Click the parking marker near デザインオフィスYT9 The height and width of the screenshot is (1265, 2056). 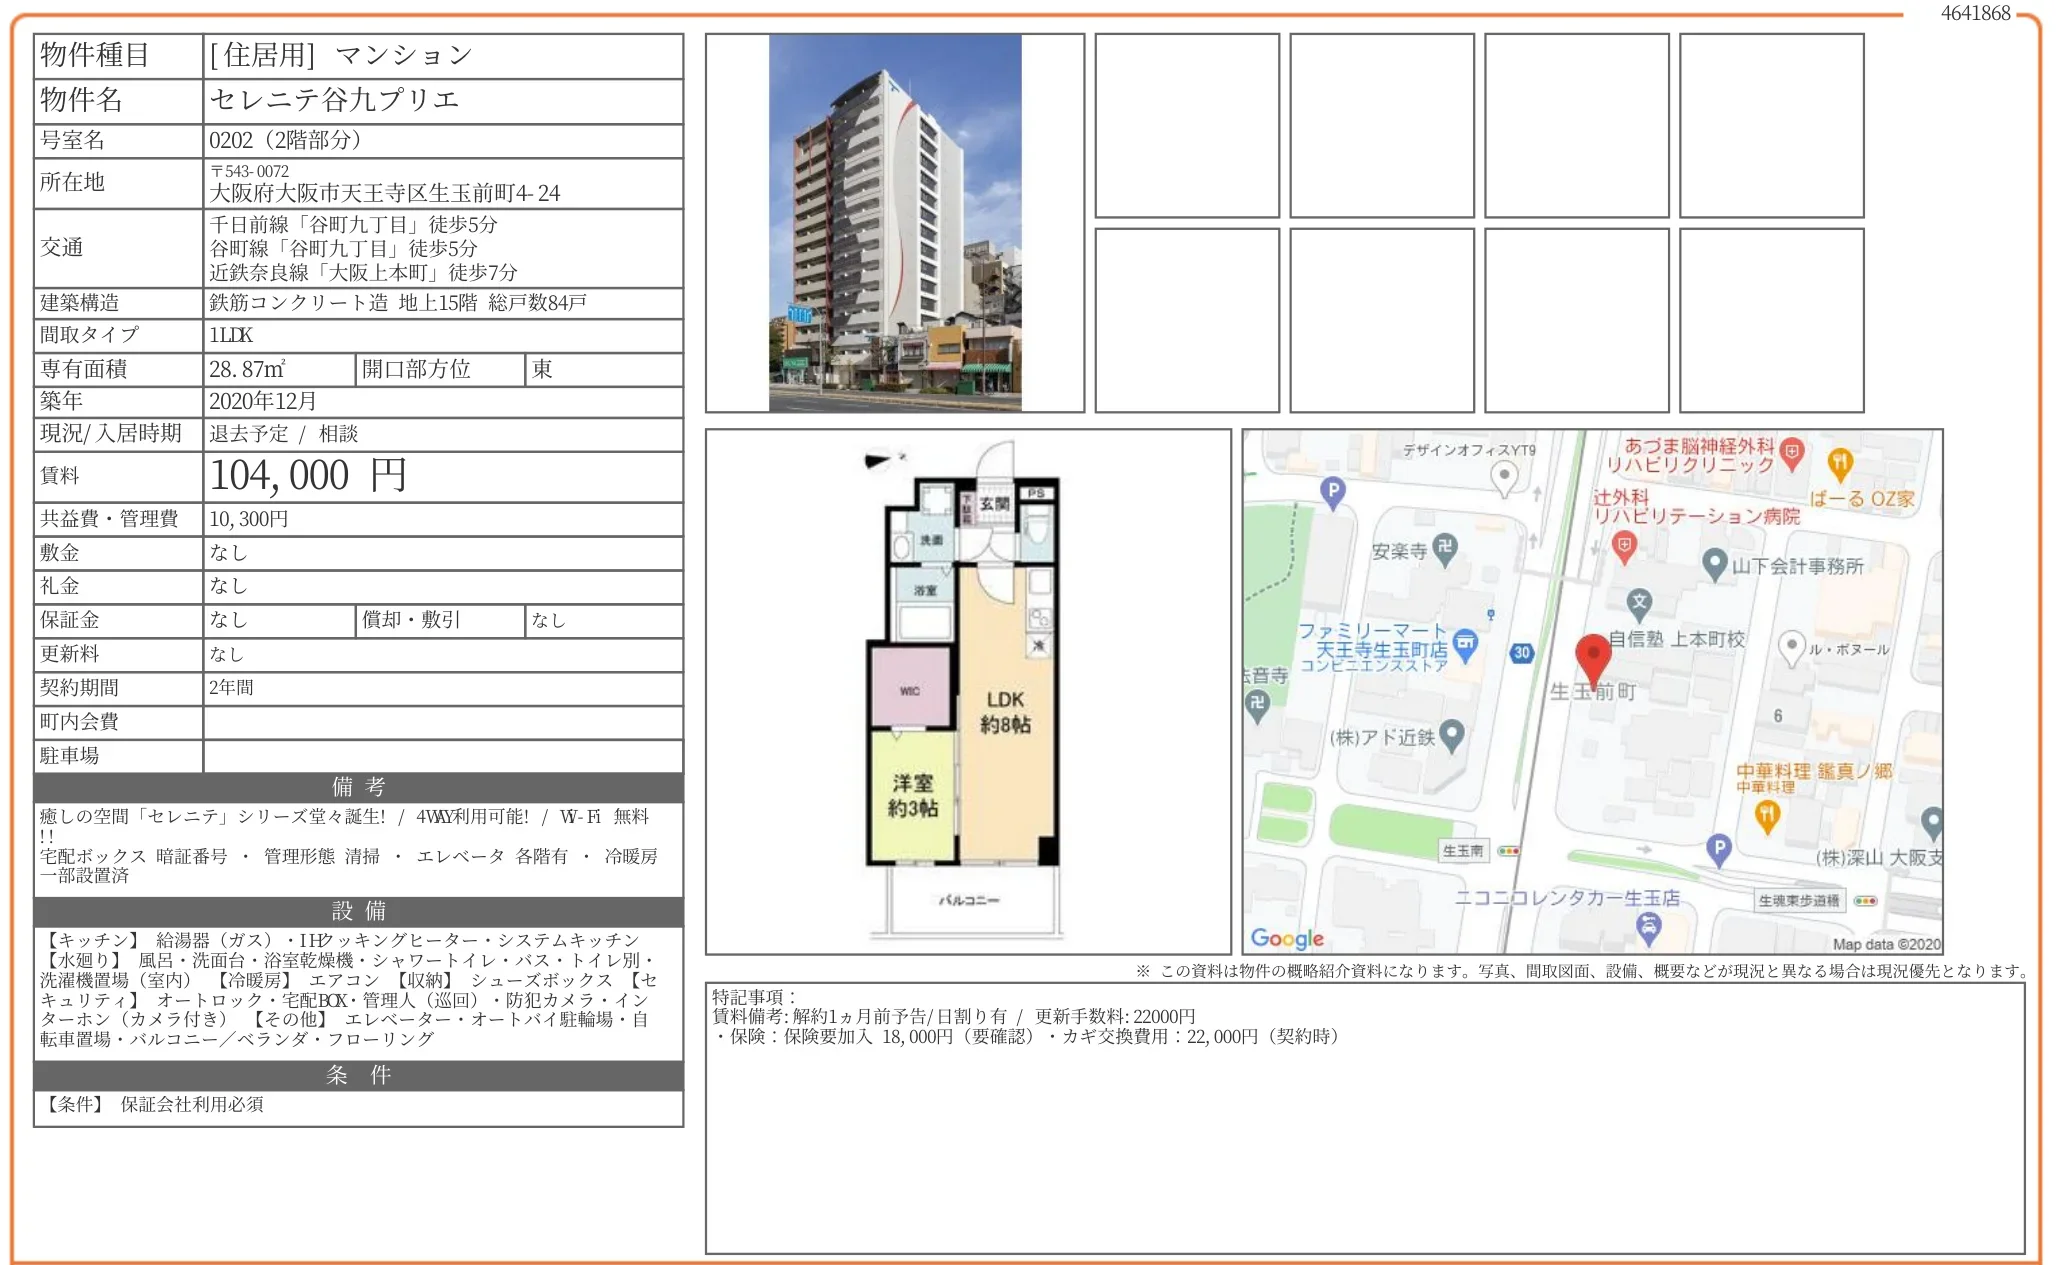1333,491
